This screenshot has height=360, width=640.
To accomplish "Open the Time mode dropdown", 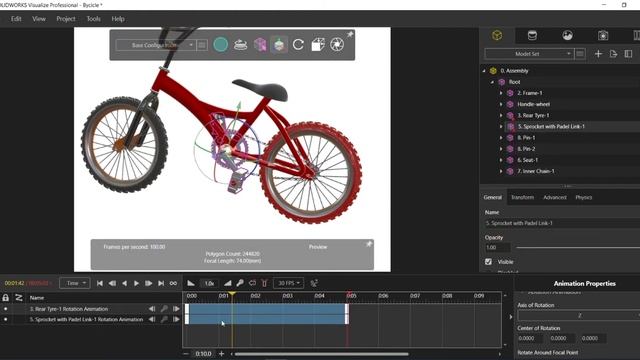I will coord(75,283).
